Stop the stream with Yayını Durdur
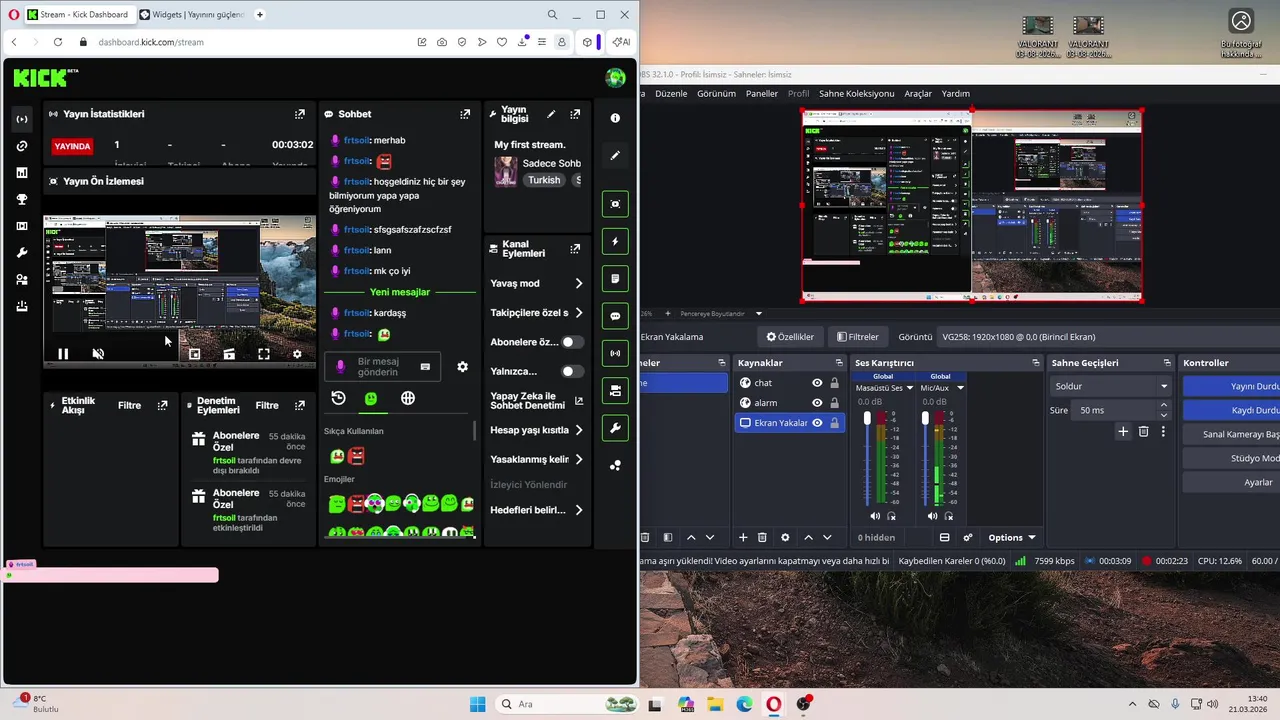The image size is (1280, 720). pos(1231,386)
